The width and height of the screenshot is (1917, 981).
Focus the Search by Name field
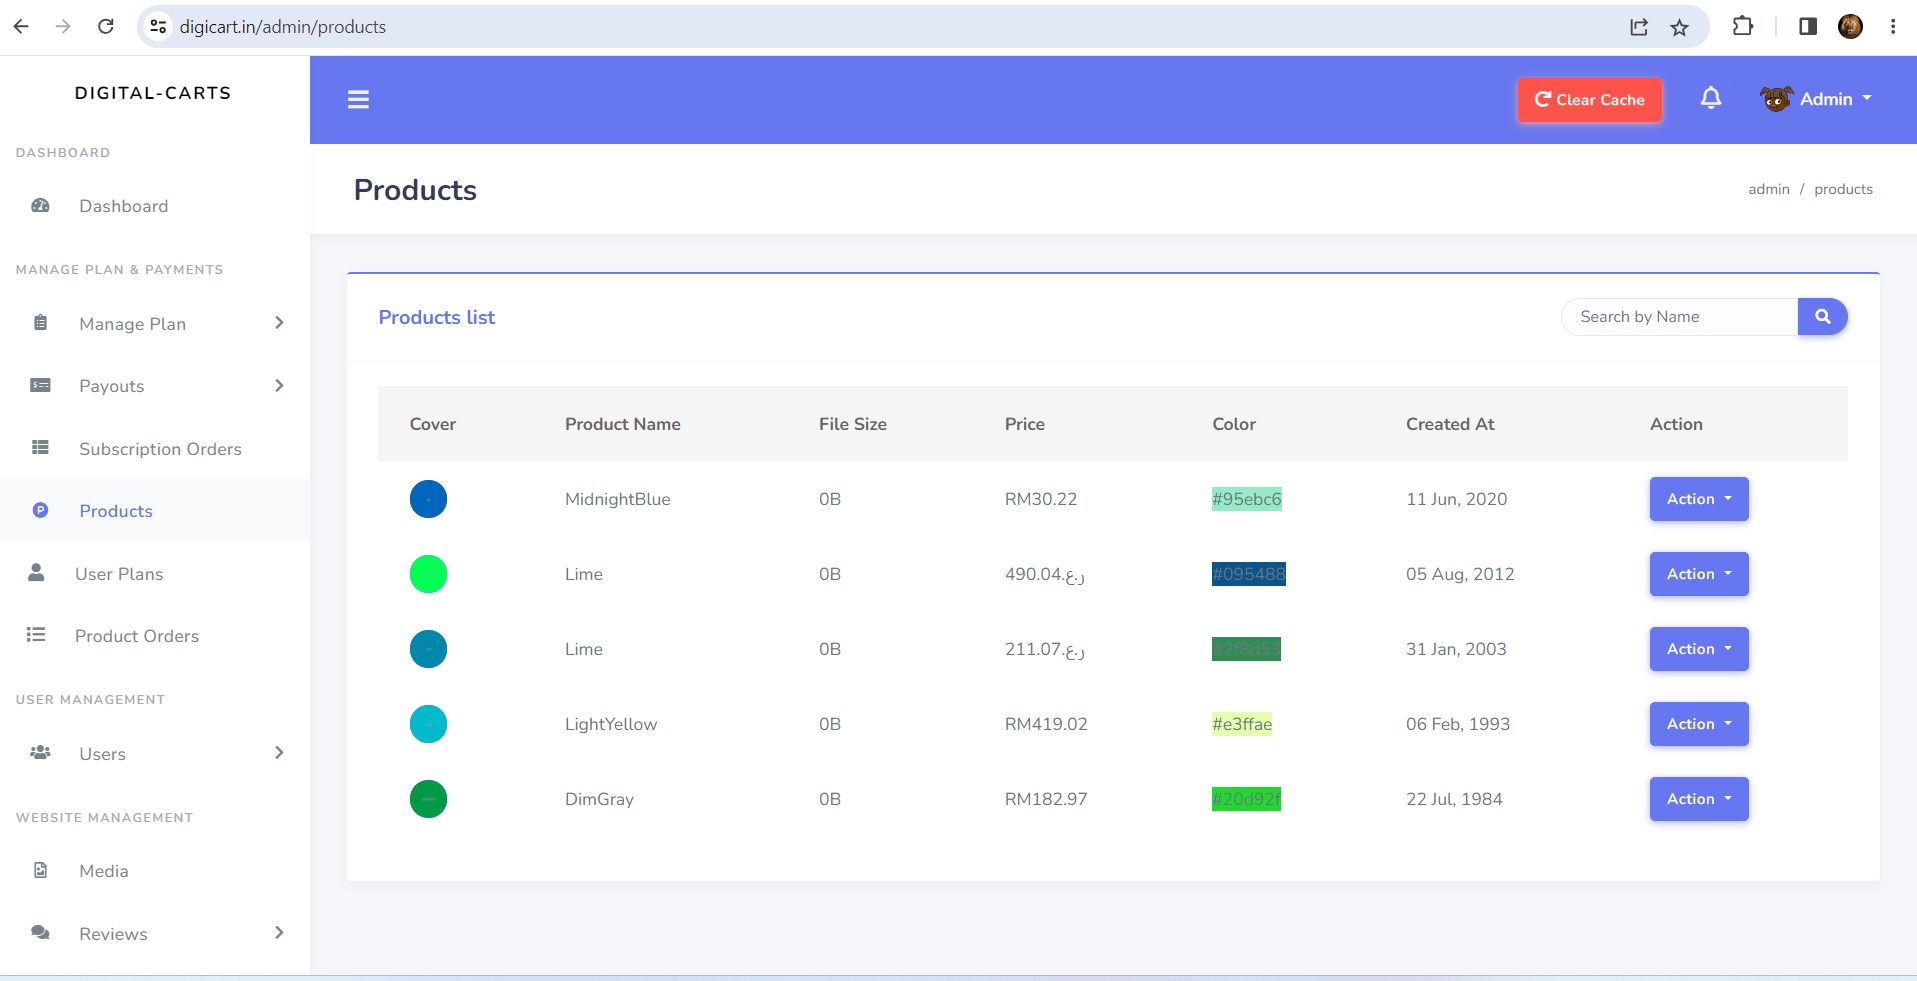pyautogui.click(x=1680, y=317)
